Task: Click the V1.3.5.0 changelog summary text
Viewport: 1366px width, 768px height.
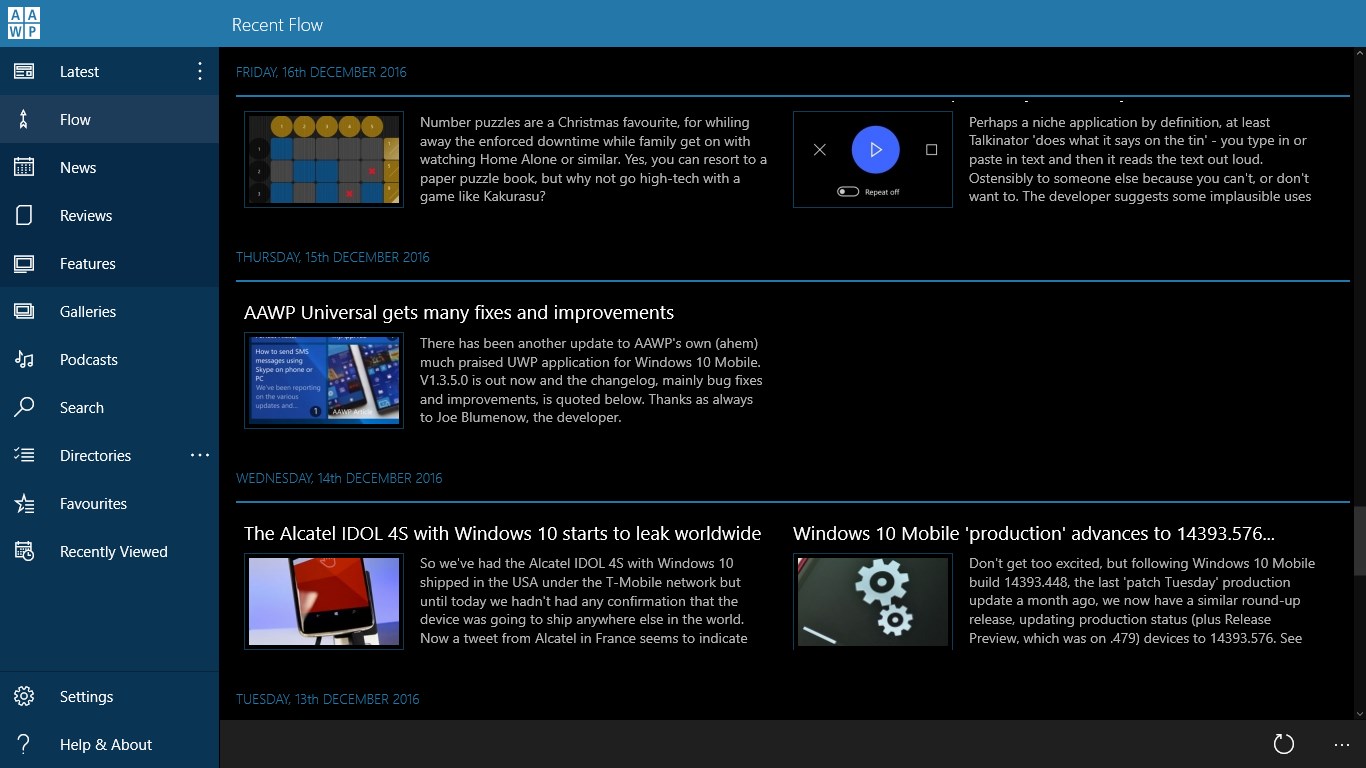Action: click(x=592, y=380)
